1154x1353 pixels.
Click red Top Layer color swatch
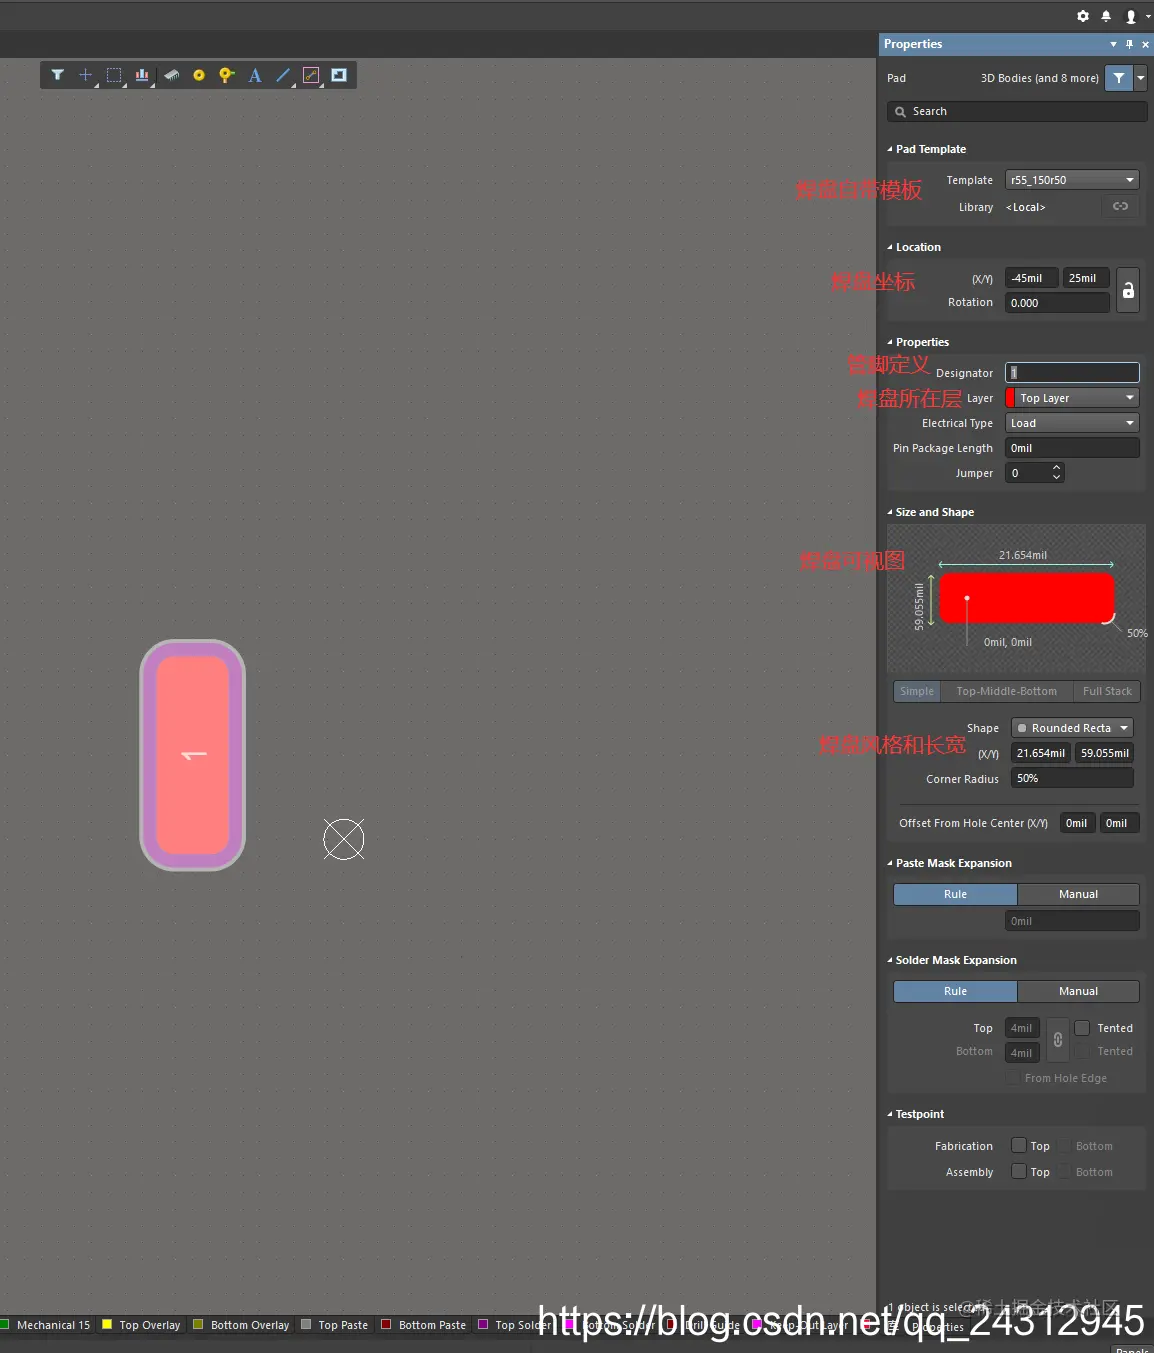[1010, 398]
